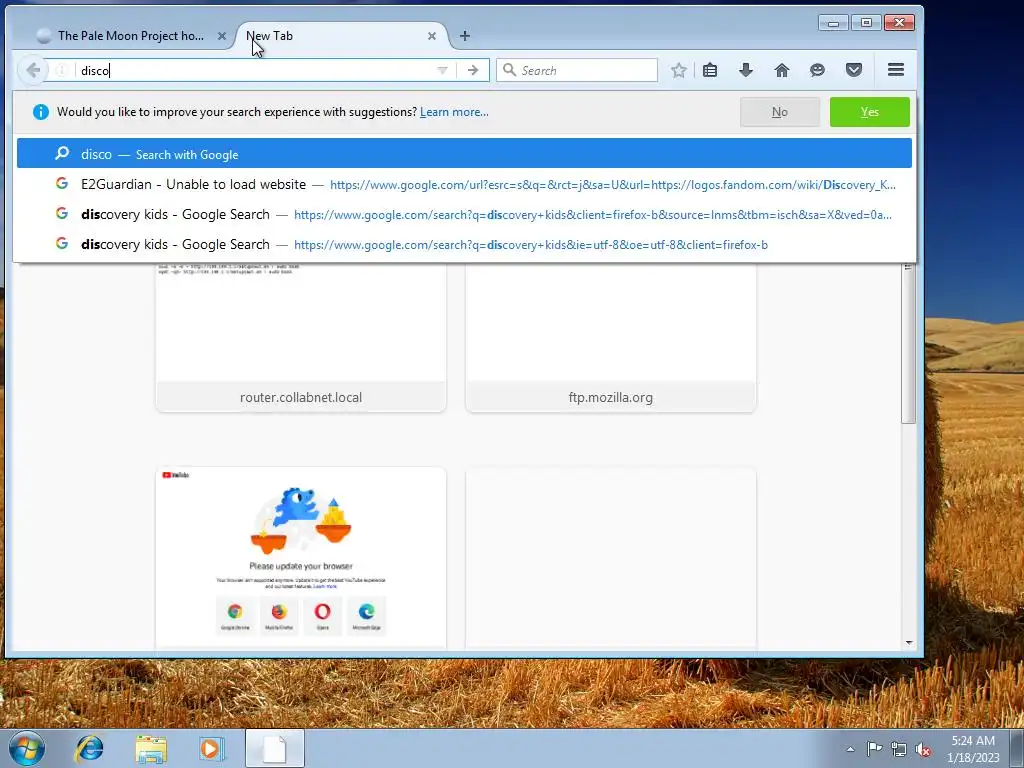Image resolution: width=1024 pixels, height=768 pixels.
Task: Select the browser taskbar button
Action: click(x=275, y=748)
